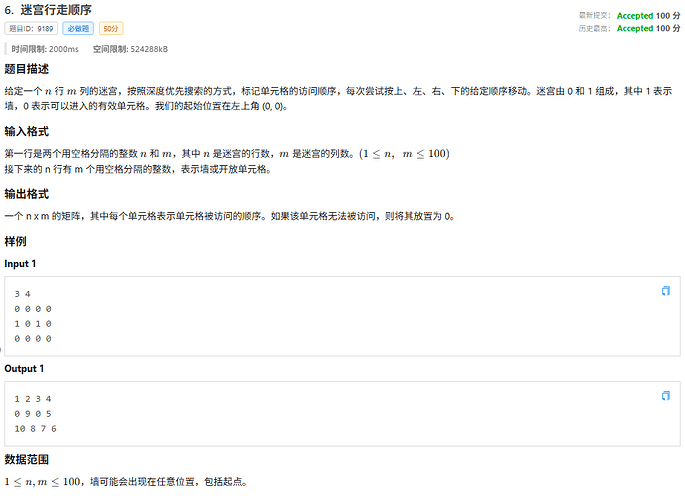The image size is (685, 500).
Task: Click the Input 1 label
Action: [x=20, y=264]
